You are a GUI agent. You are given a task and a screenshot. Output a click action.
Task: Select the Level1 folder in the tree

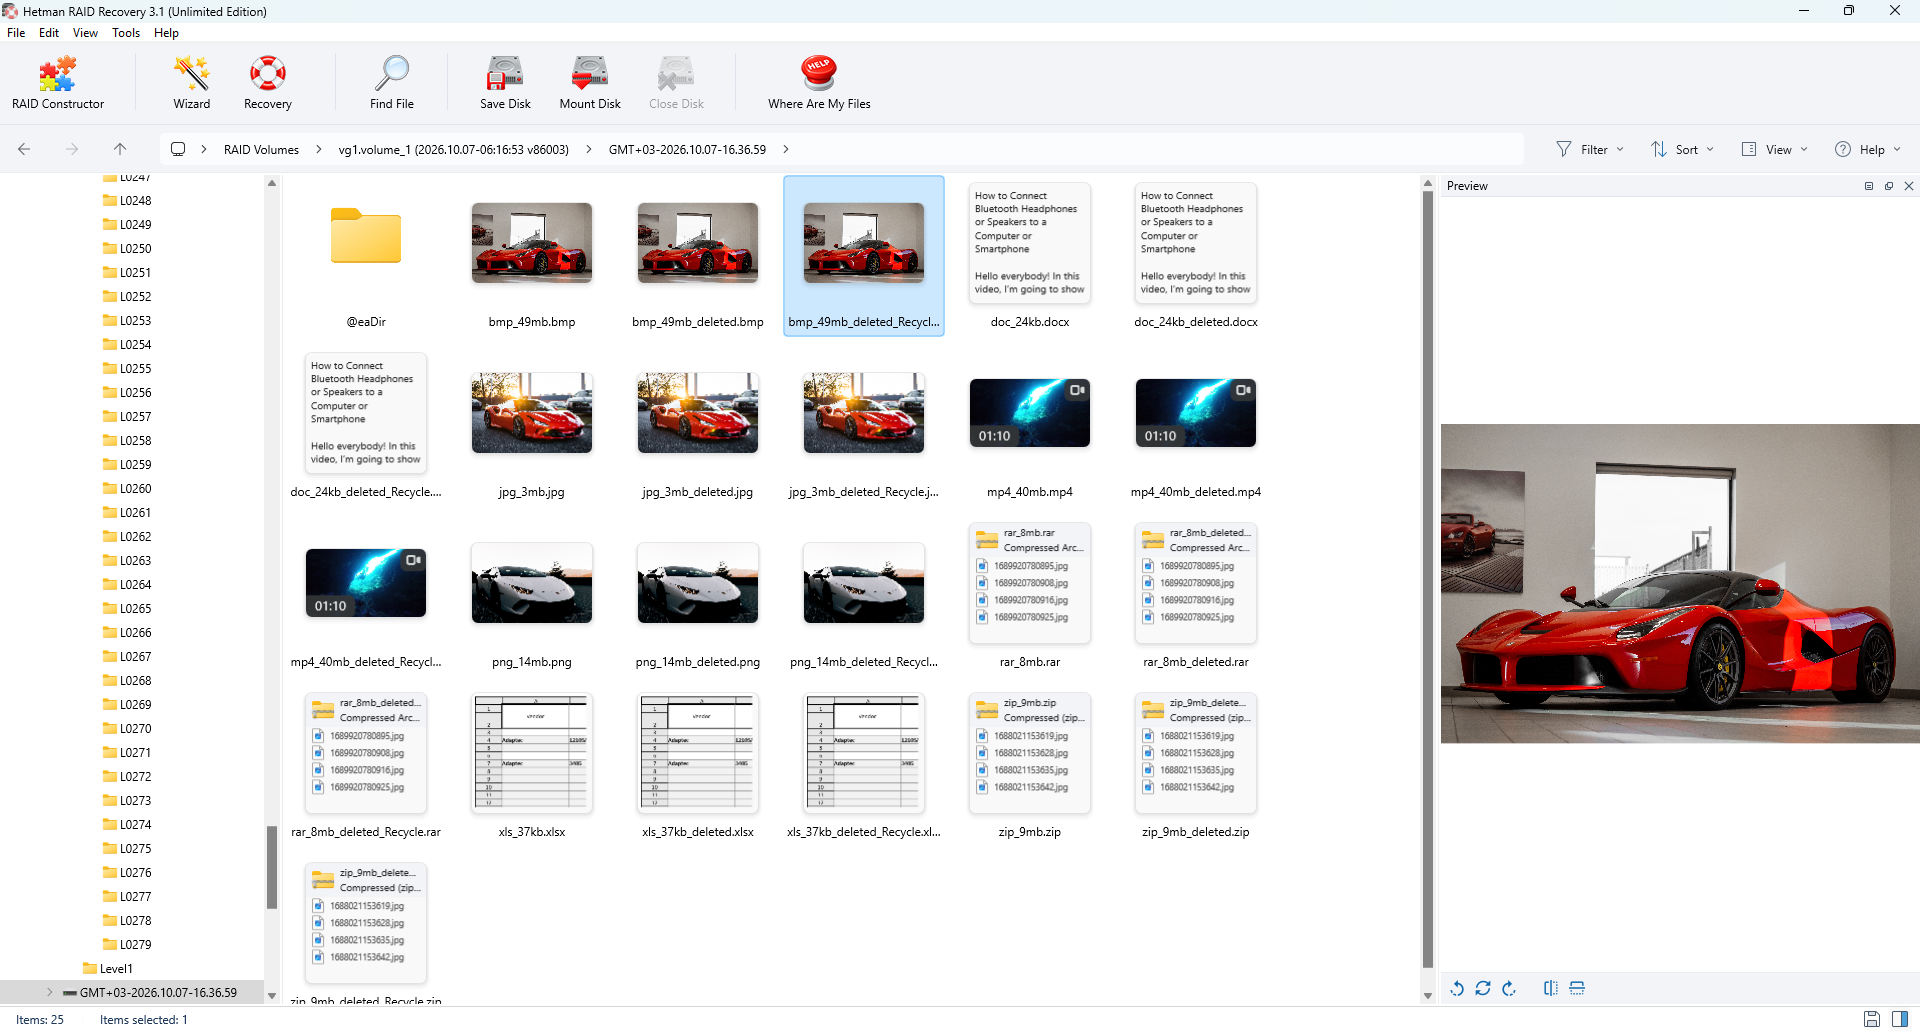(x=107, y=968)
